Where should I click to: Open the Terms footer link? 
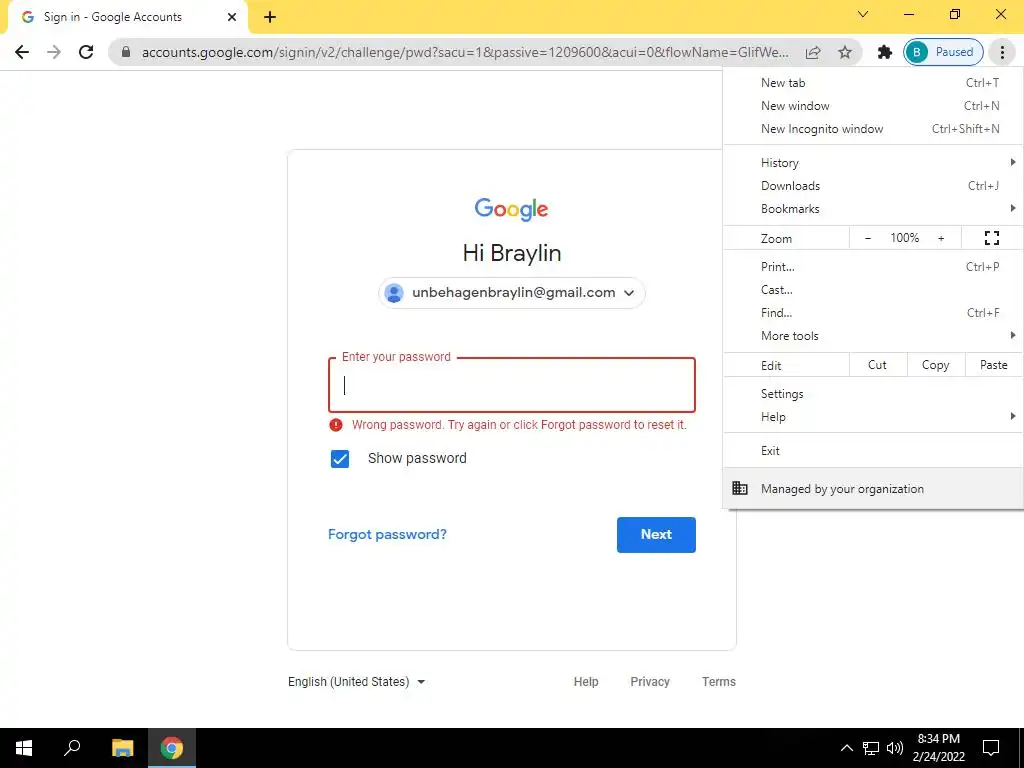tap(719, 682)
